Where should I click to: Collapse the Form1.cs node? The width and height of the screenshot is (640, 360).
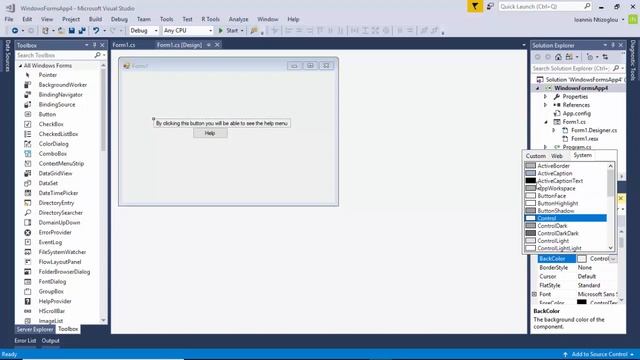pyautogui.click(x=546, y=122)
